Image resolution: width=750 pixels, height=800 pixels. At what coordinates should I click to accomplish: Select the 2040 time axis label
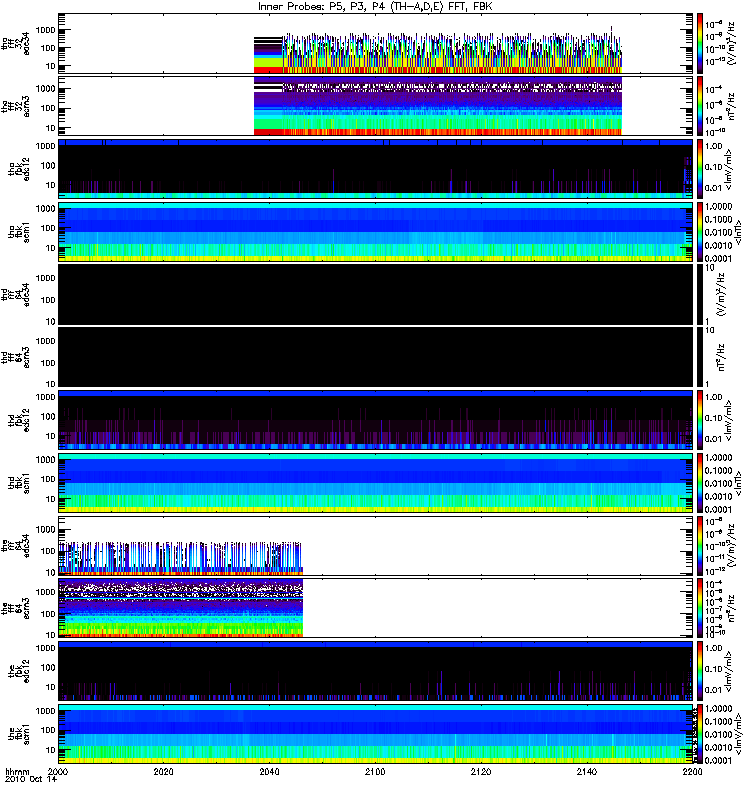(269, 771)
